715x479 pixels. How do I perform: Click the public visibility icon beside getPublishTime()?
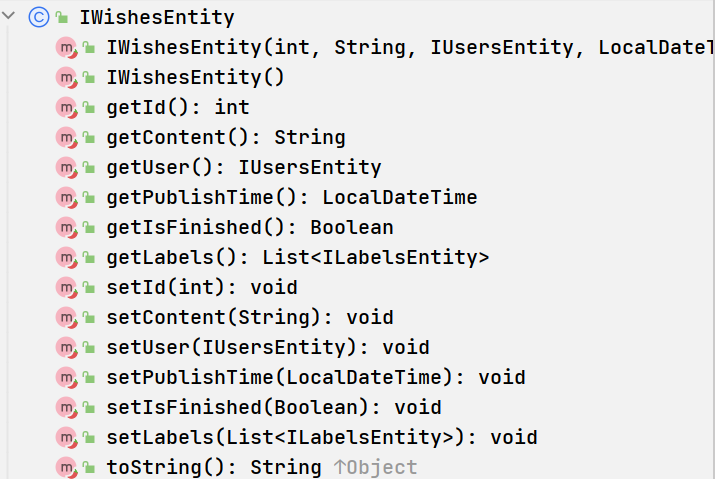[x=88, y=198]
